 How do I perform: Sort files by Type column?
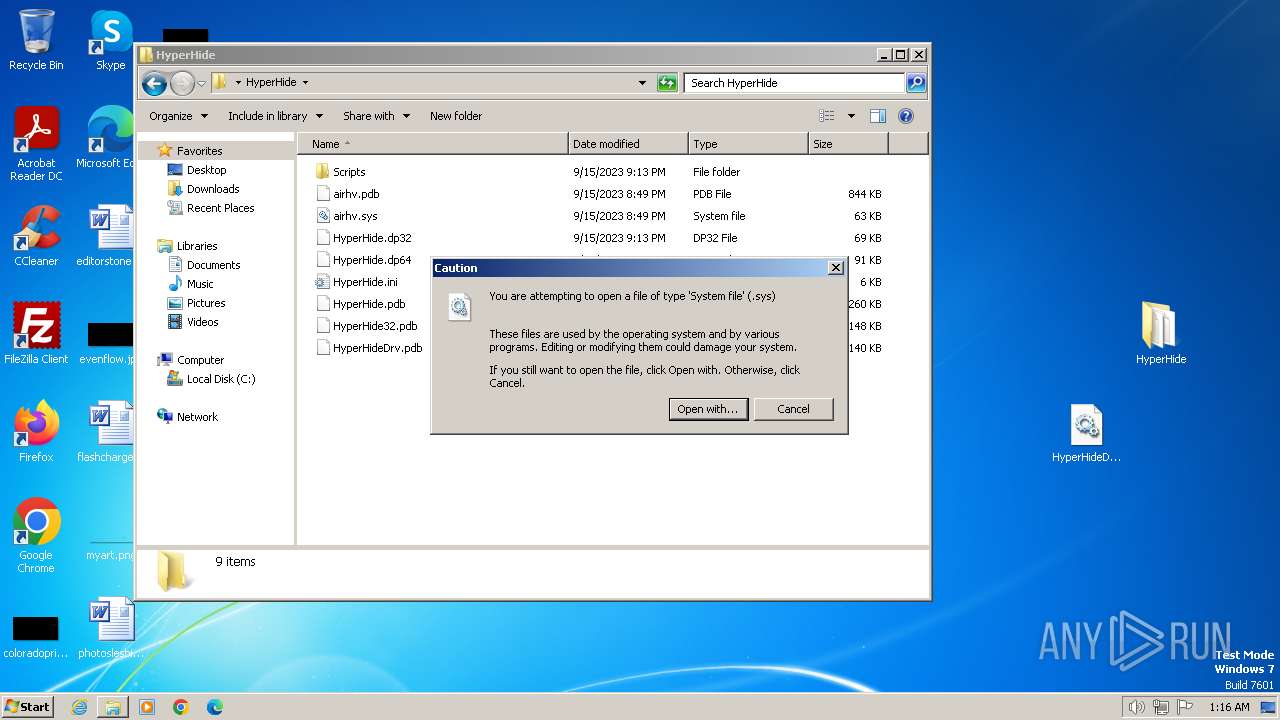click(x=748, y=144)
